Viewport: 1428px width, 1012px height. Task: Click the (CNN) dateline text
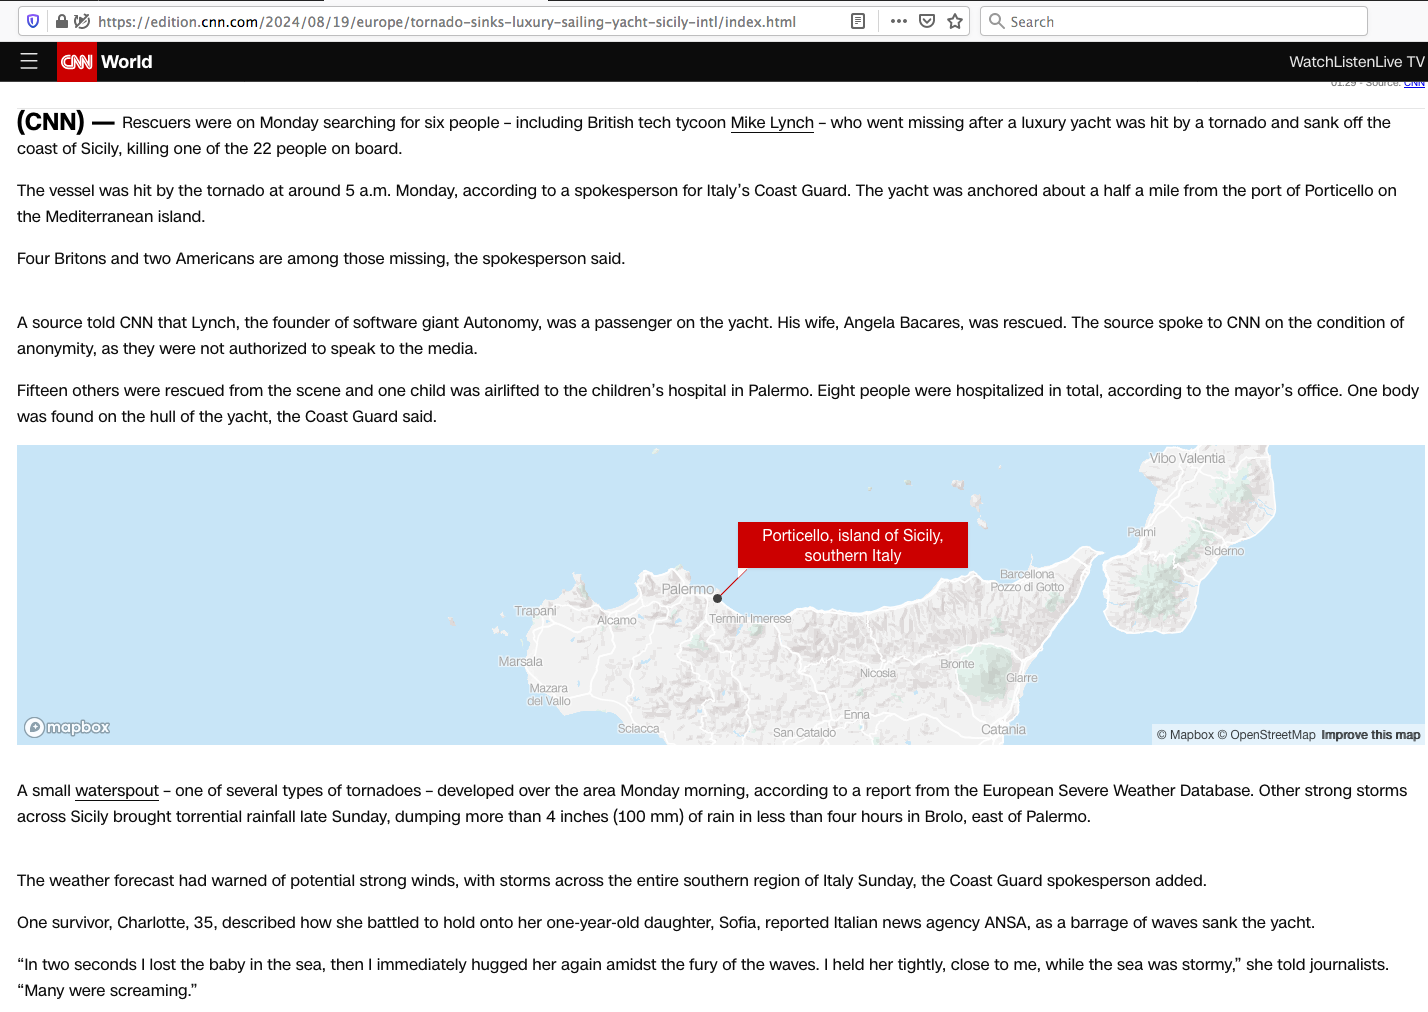(51, 122)
